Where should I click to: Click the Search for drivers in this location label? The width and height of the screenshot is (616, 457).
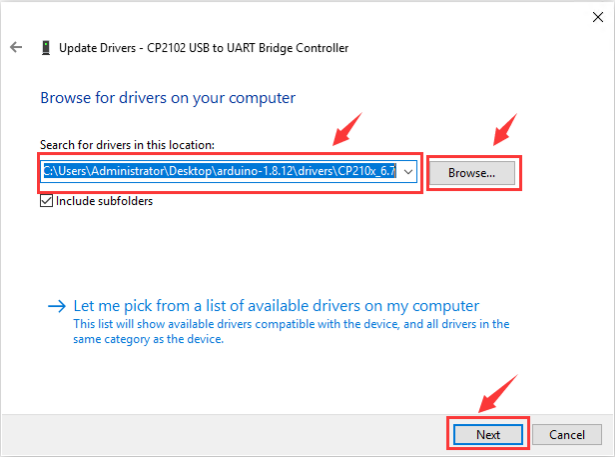click(x=127, y=146)
